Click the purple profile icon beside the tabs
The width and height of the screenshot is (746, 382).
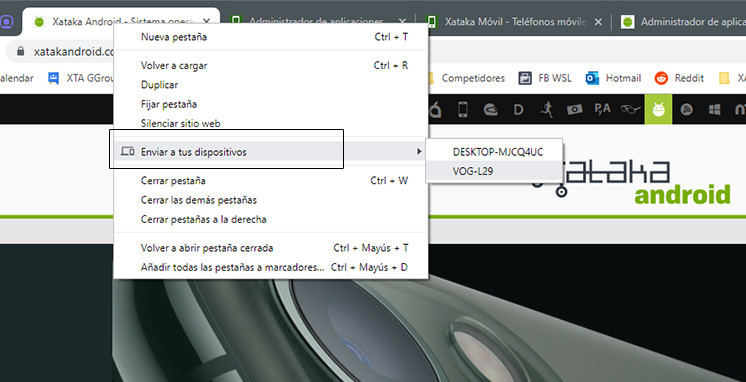pyautogui.click(x=7, y=22)
